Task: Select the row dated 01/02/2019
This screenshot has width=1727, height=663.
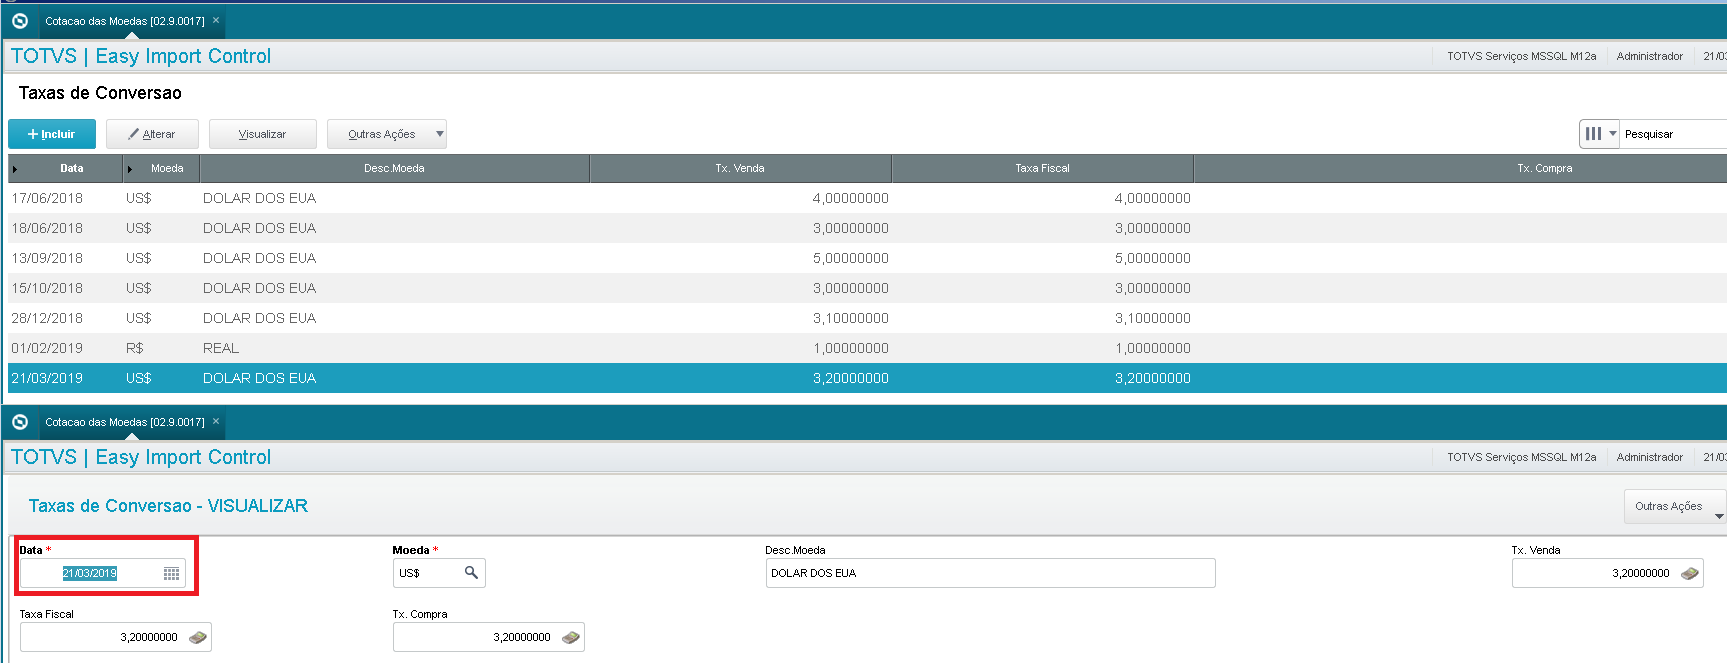Action: tap(867, 348)
